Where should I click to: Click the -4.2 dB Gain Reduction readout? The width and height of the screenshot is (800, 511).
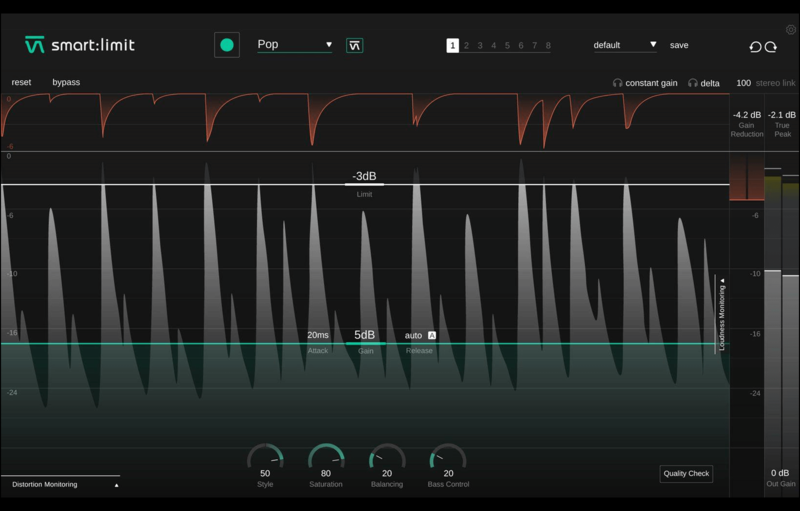747,115
